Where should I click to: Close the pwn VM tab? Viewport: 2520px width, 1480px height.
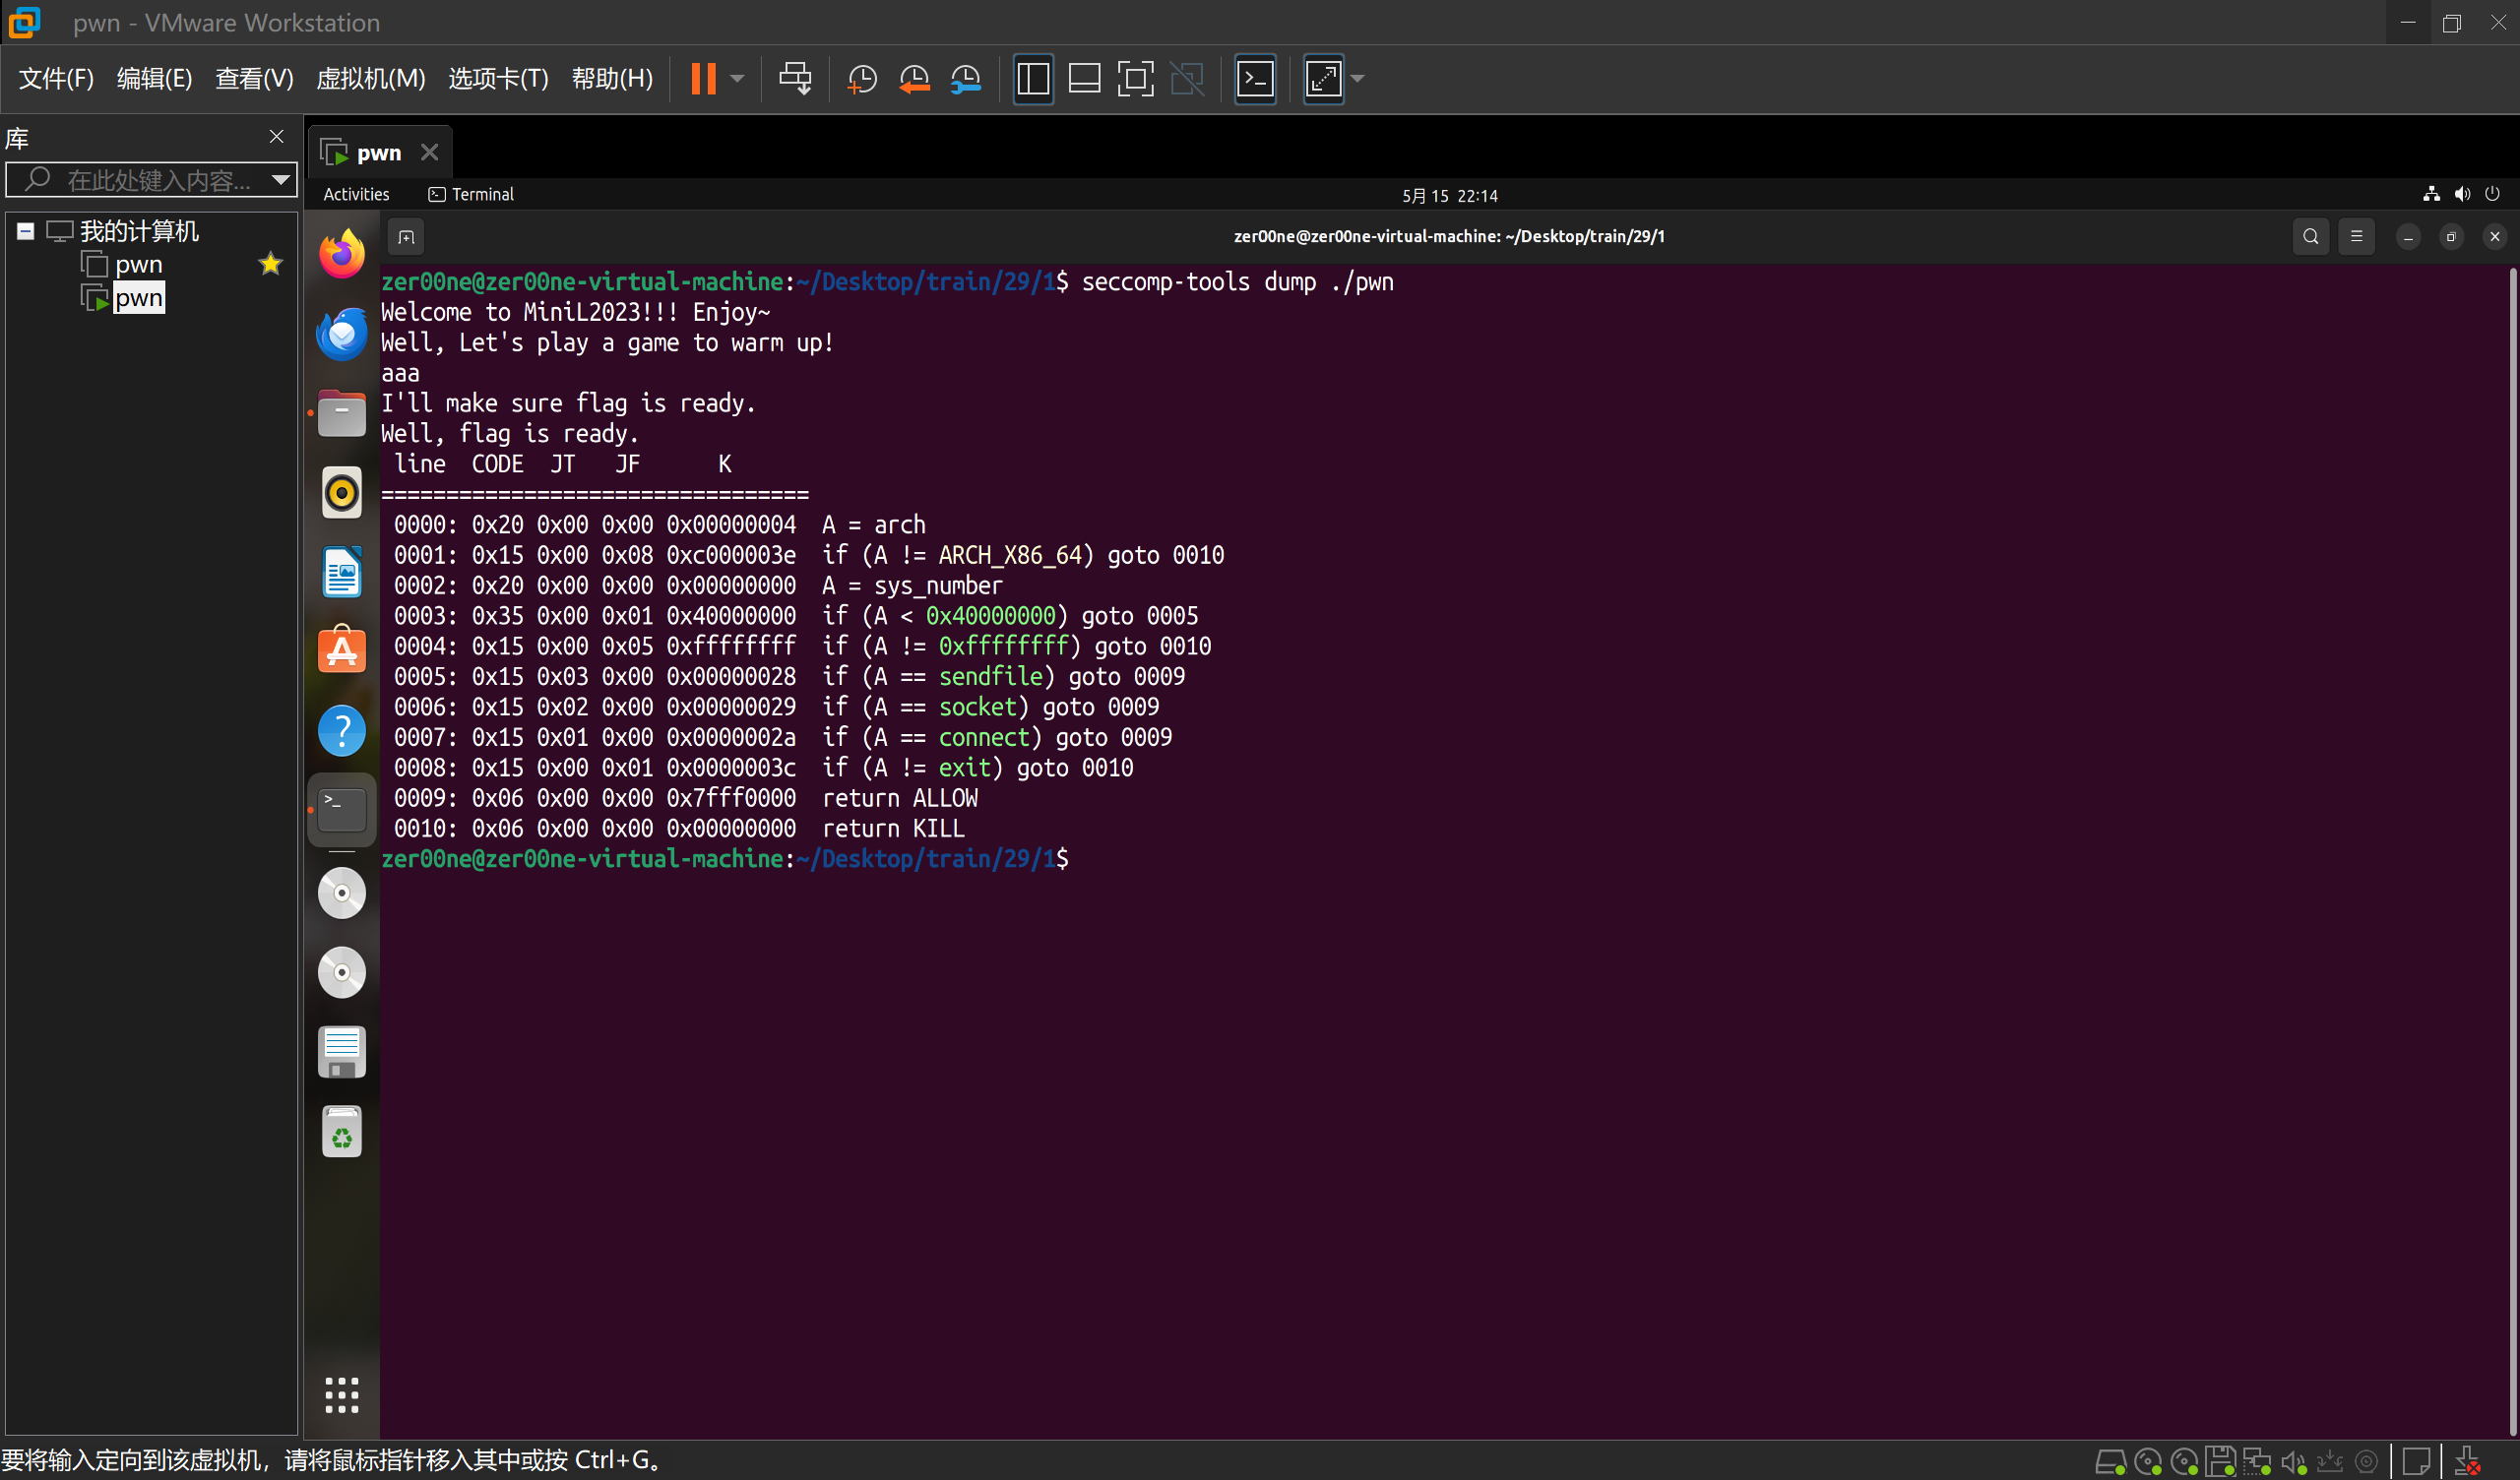click(430, 152)
